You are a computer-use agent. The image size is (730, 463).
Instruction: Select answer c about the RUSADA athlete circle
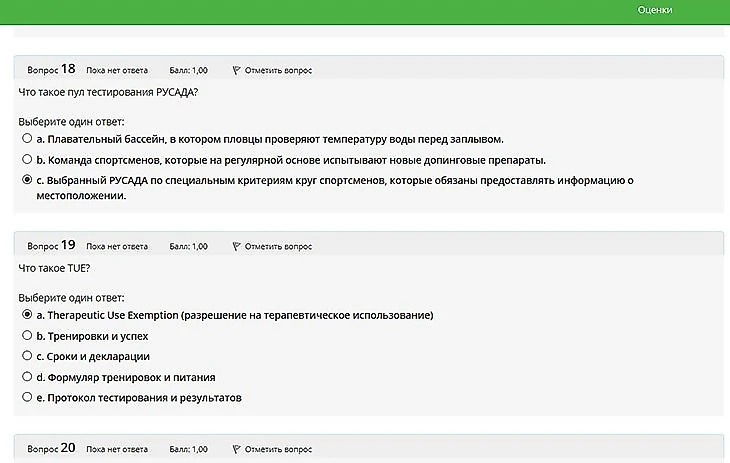27,180
